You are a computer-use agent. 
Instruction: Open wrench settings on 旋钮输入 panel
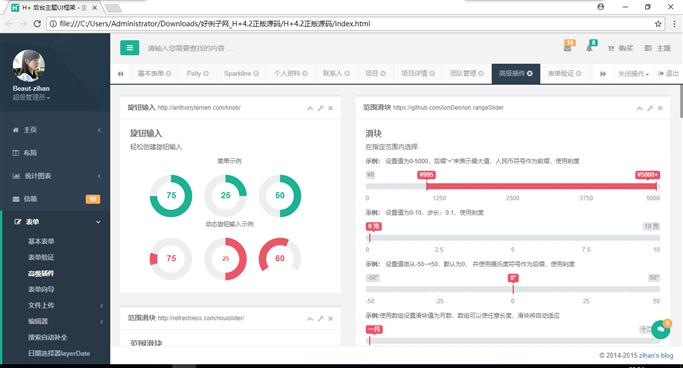coord(320,108)
